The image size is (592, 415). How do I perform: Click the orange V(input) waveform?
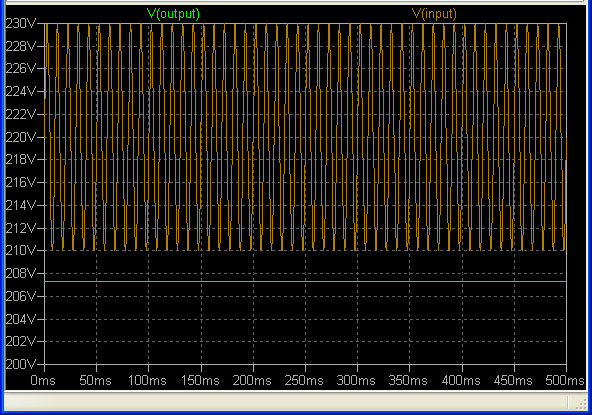click(x=305, y=137)
